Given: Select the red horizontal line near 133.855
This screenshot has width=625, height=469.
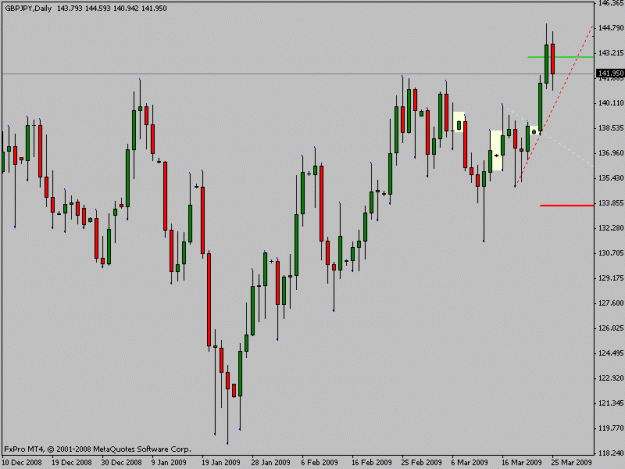Looking at the screenshot, I should pyautogui.click(x=567, y=206).
